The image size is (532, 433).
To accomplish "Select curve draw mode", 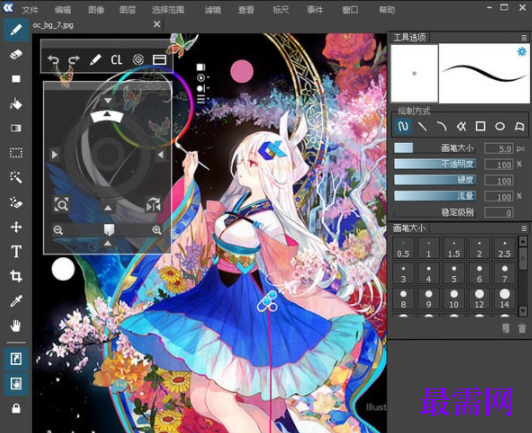I will 441,127.
